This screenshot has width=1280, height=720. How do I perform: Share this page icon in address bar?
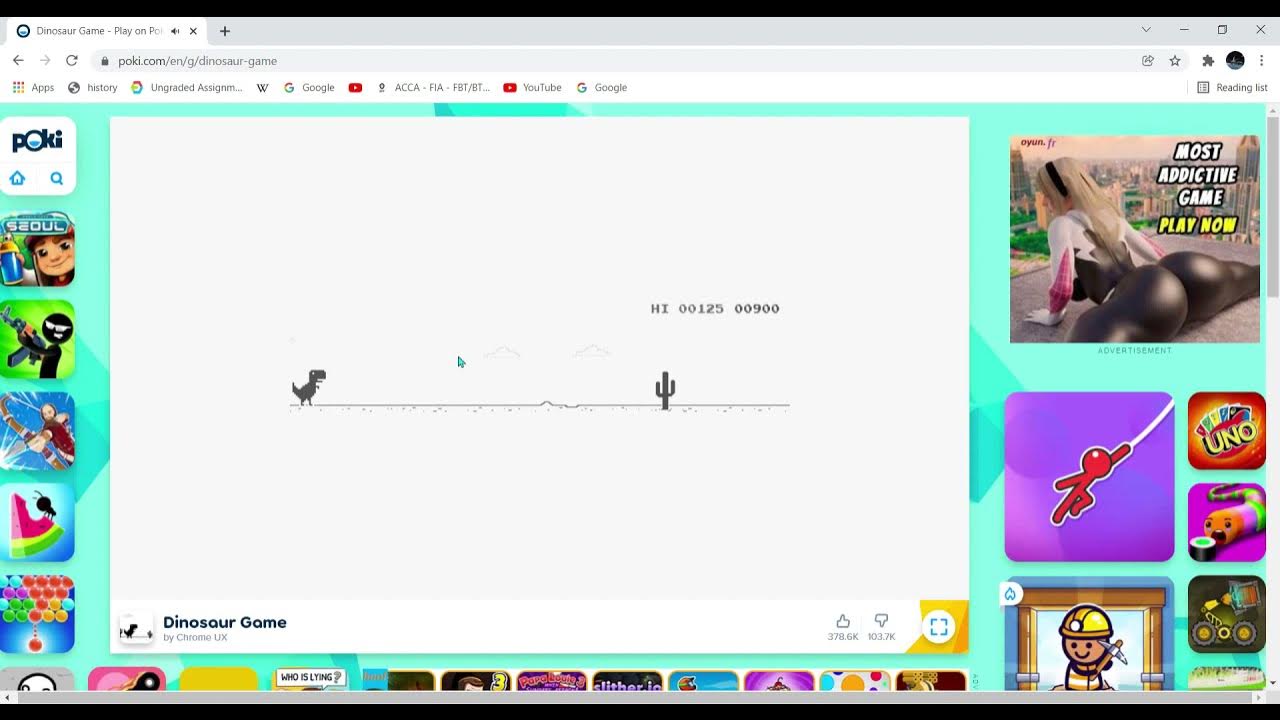point(1148,61)
